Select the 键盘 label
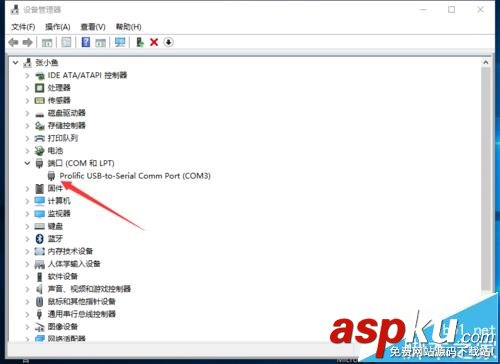Image resolution: width=500 pixels, height=364 pixels. coord(55,226)
